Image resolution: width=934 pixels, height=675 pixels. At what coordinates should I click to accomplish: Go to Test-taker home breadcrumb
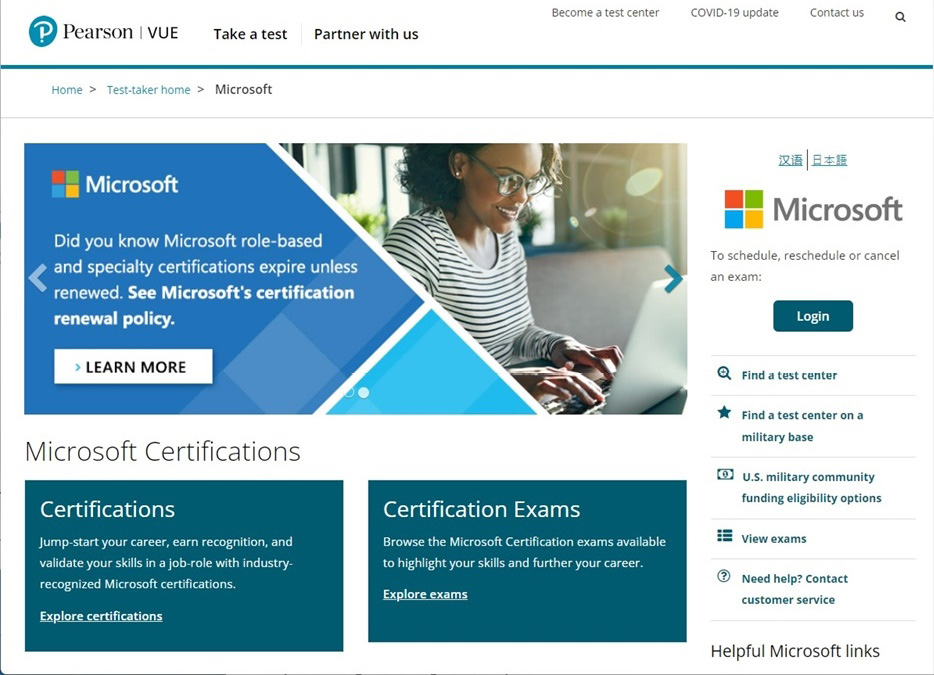tap(148, 90)
